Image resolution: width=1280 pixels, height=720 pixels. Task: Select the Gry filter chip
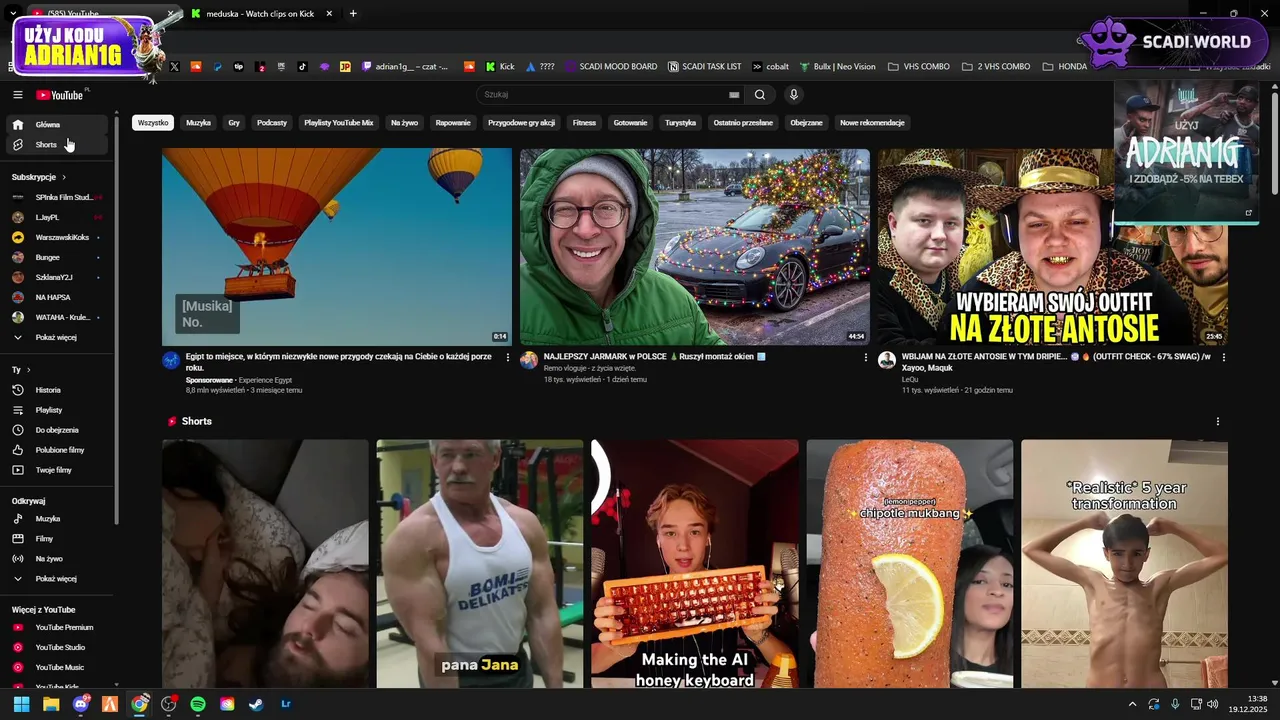pyautogui.click(x=234, y=123)
